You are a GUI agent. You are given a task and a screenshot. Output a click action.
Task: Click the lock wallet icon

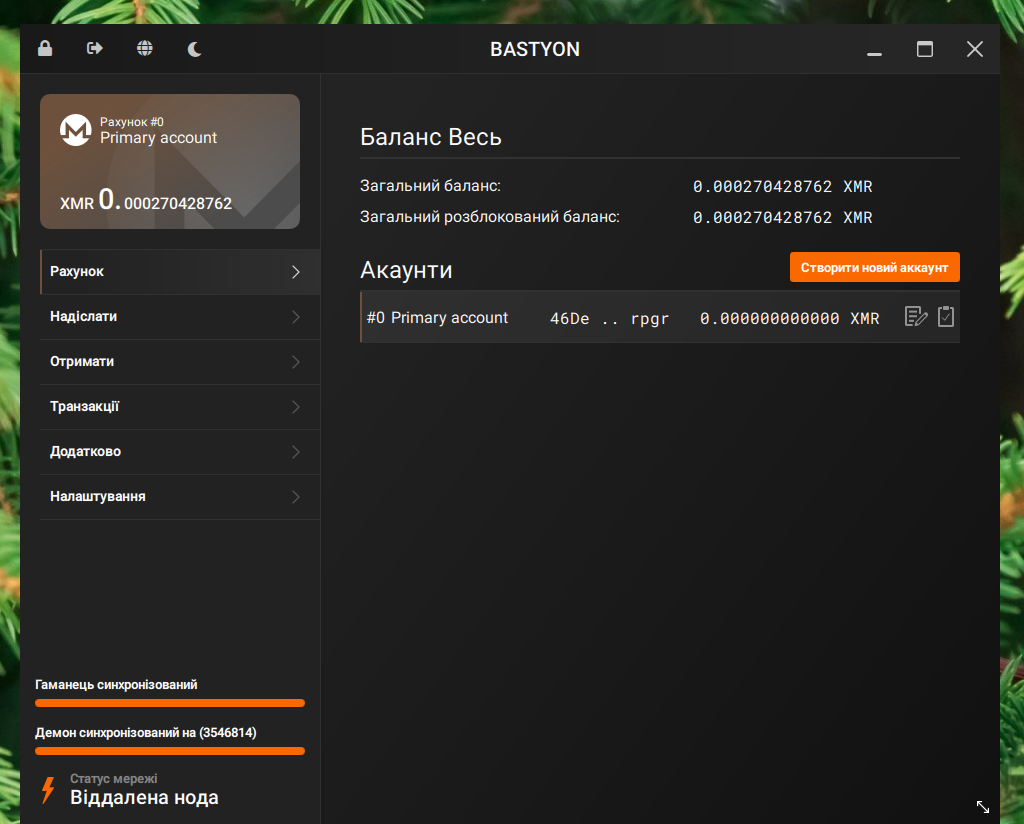(45, 49)
